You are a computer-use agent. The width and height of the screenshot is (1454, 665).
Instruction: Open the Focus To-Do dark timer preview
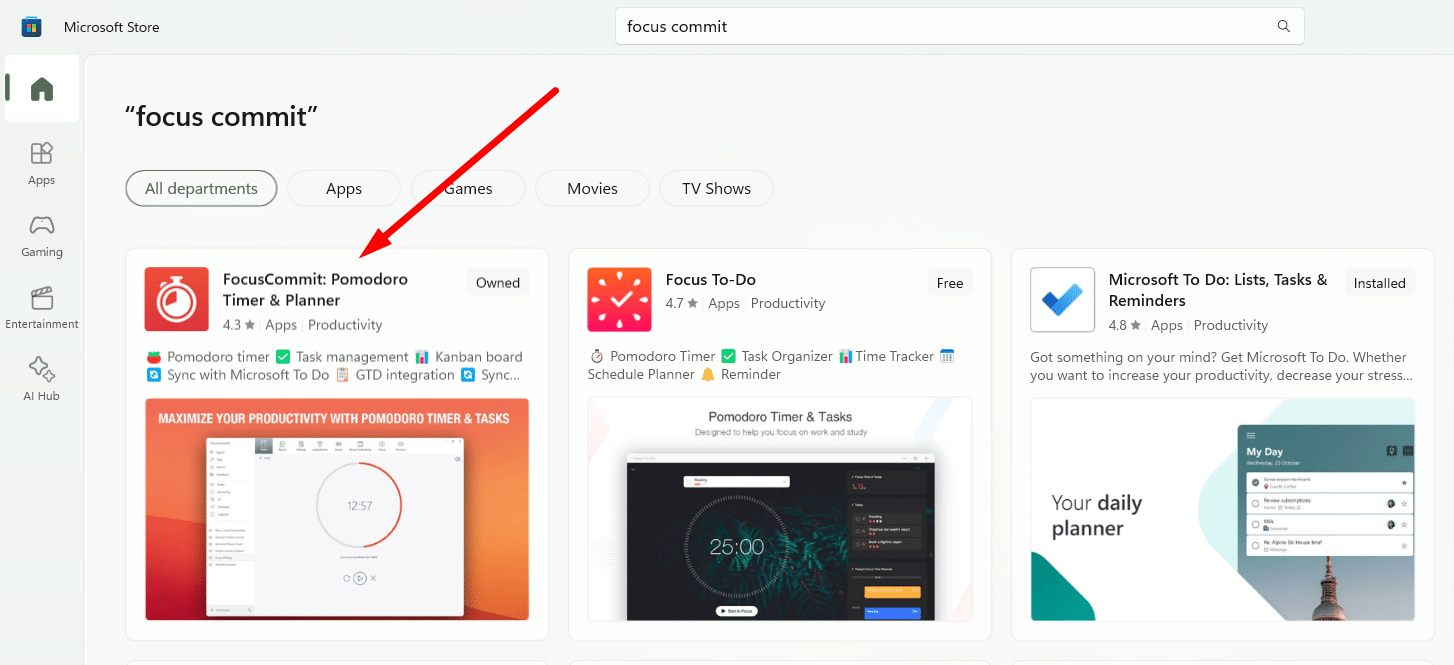click(x=780, y=509)
